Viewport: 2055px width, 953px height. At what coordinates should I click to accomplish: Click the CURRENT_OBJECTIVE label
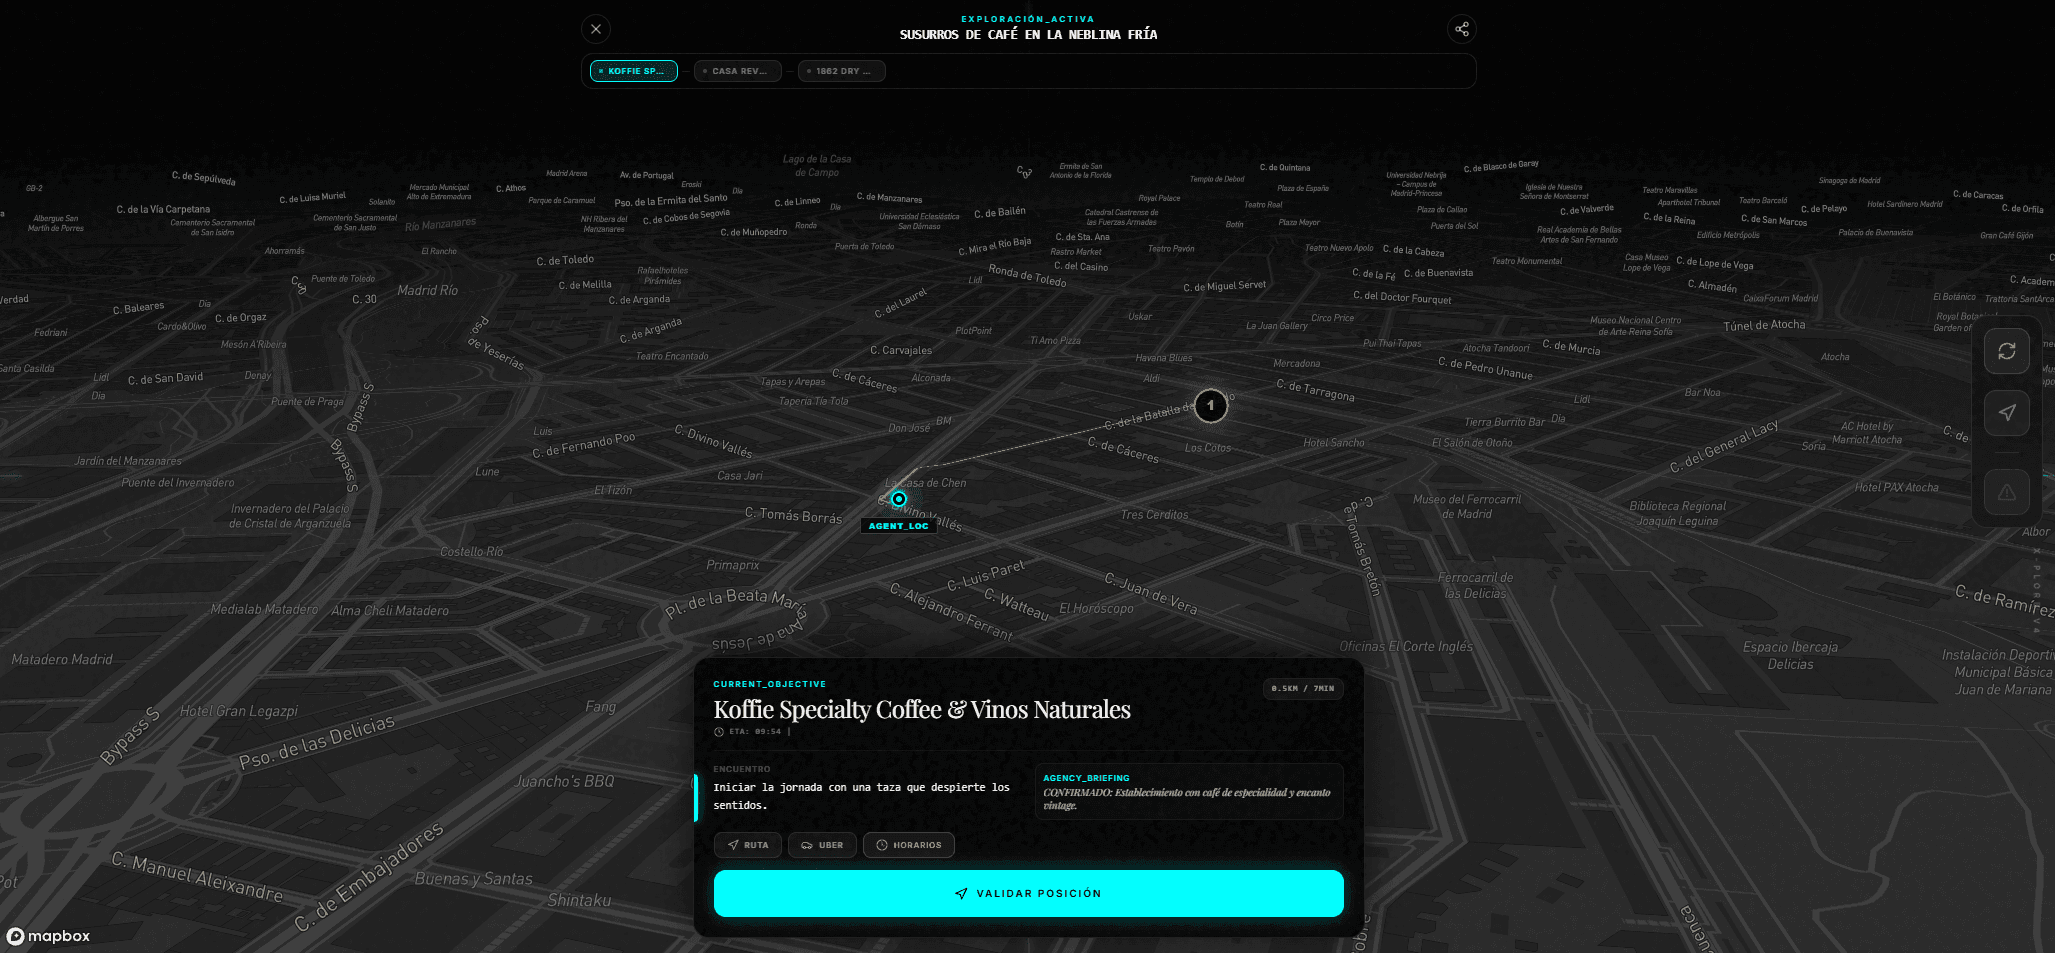coord(770,684)
